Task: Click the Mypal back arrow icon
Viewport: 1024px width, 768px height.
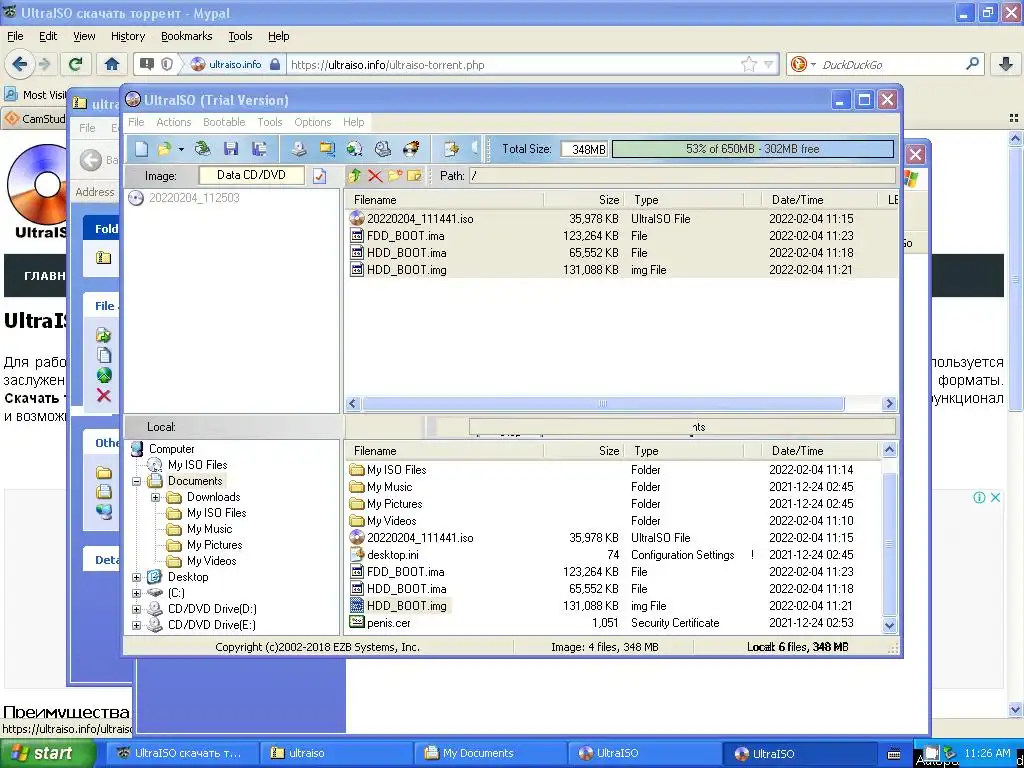Action: (20, 64)
